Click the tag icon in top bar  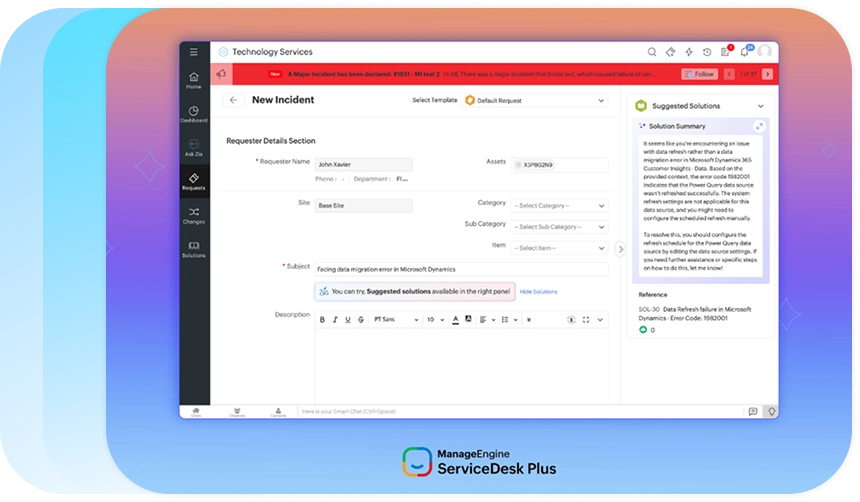[670, 52]
